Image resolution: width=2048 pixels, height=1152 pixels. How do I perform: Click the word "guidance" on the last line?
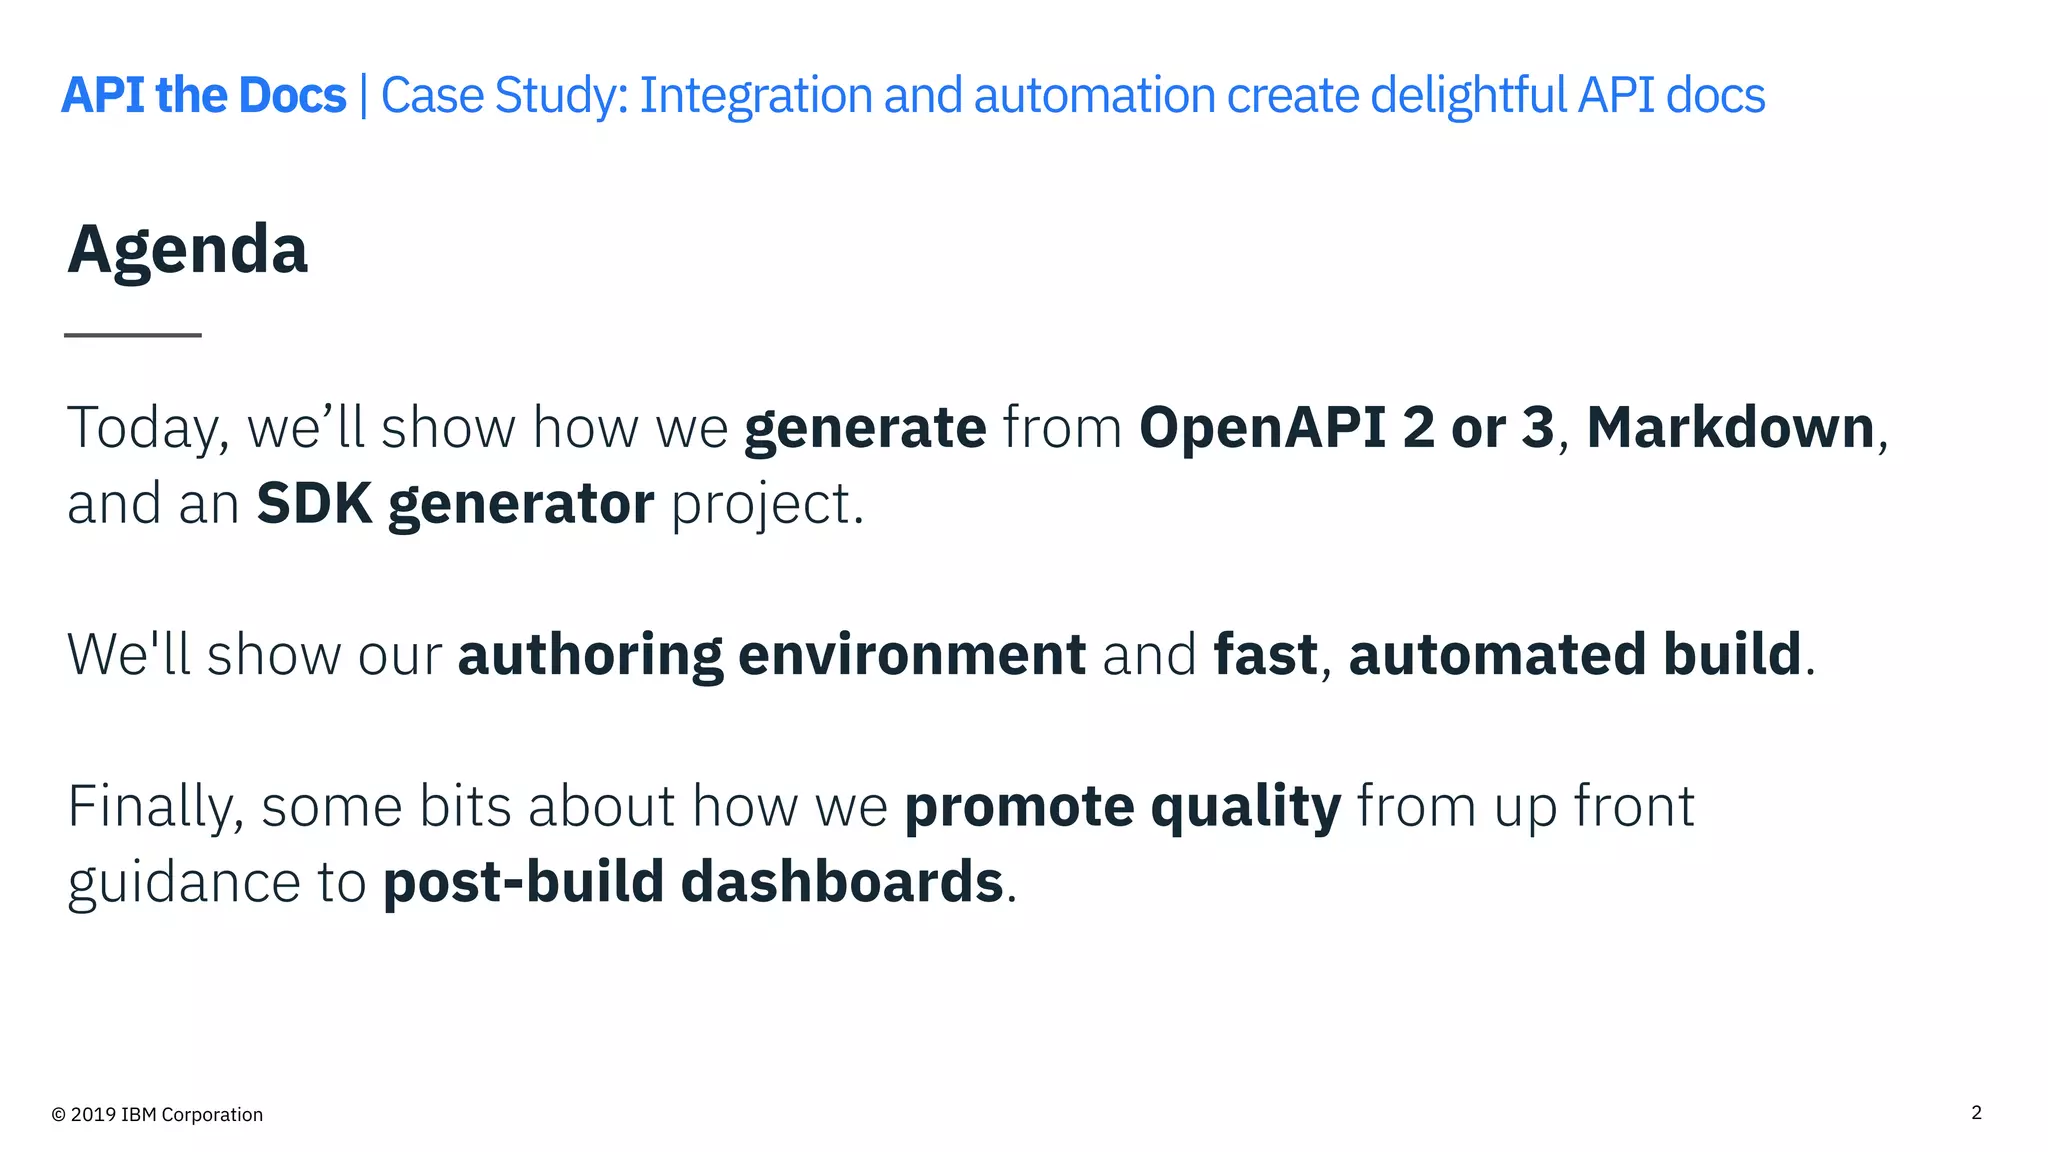pyautogui.click(x=184, y=883)
